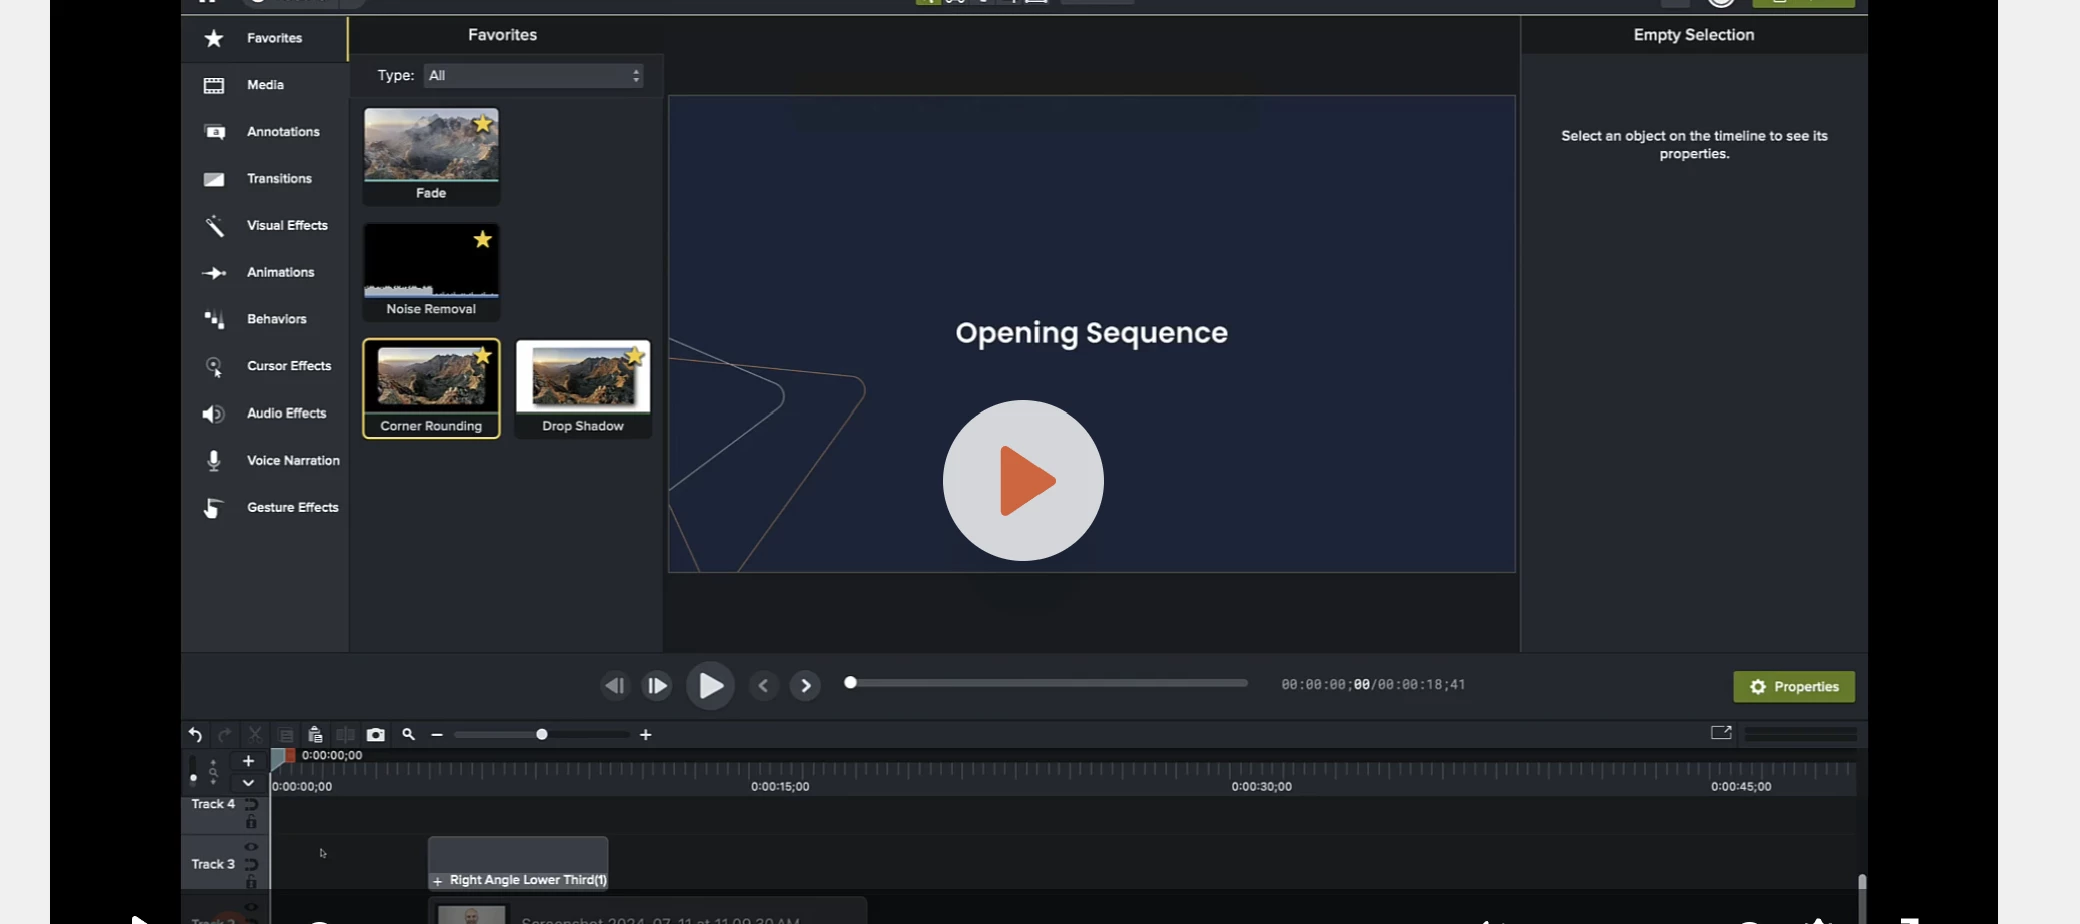2080x924 pixels.
Task: Open the Type filter dropdown in Favorites
Action: [533, 75]
